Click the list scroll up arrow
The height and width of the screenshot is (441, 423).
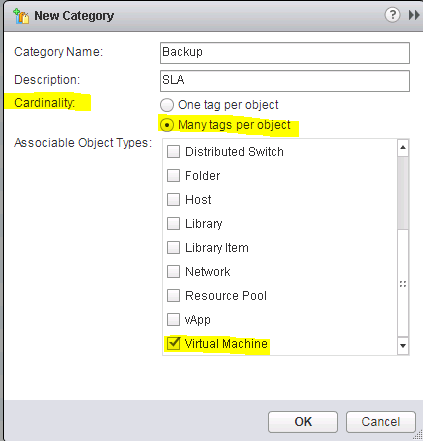[x=403, y=148]
